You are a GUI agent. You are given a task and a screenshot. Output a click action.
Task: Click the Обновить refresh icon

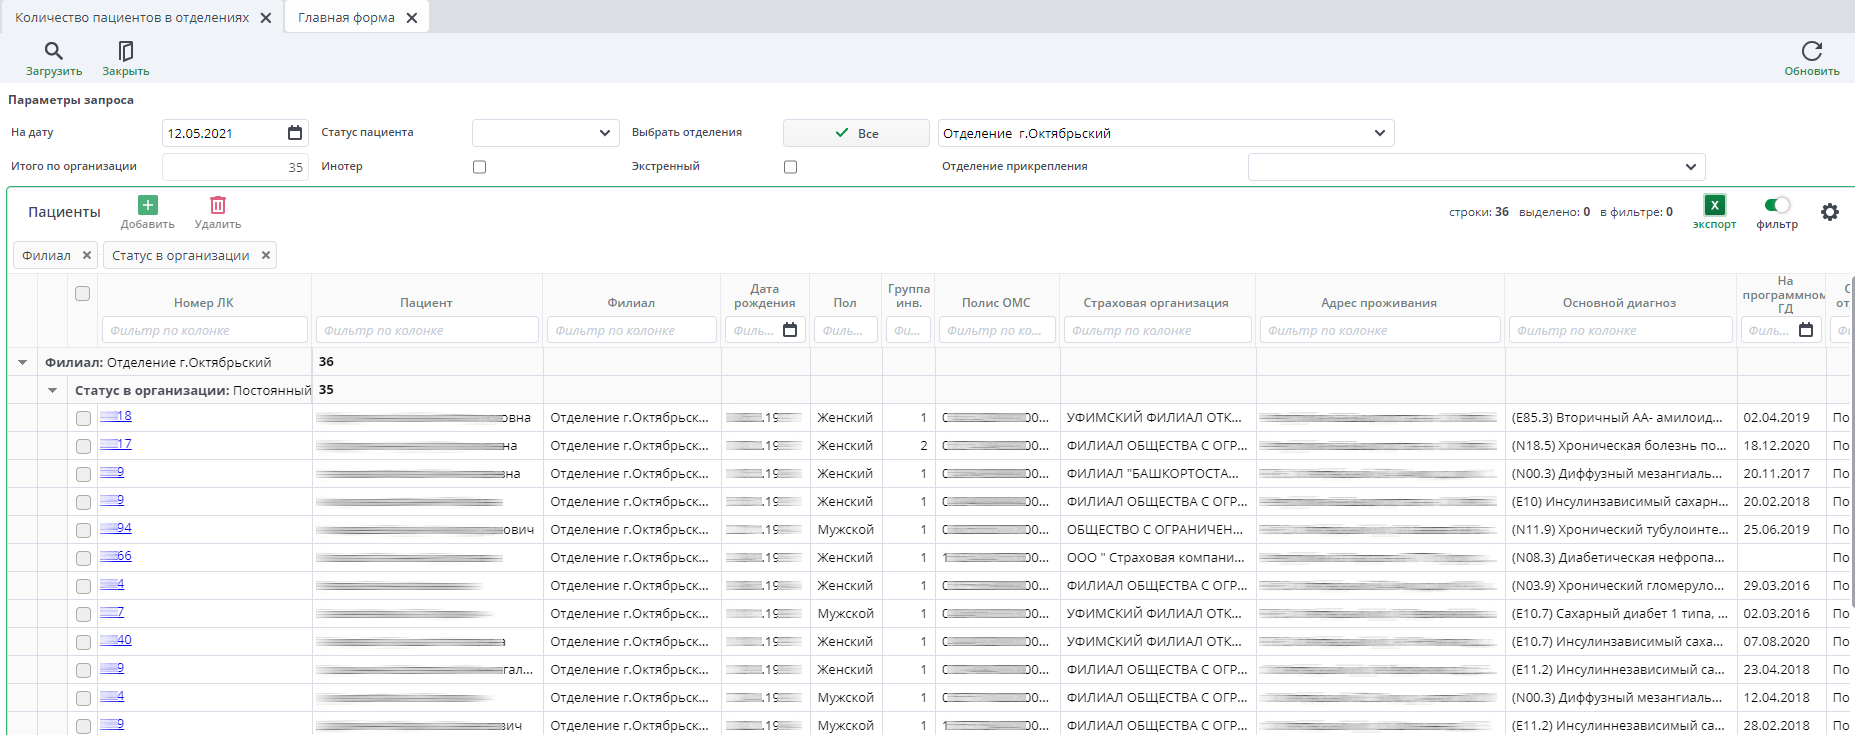(1812, 51)
